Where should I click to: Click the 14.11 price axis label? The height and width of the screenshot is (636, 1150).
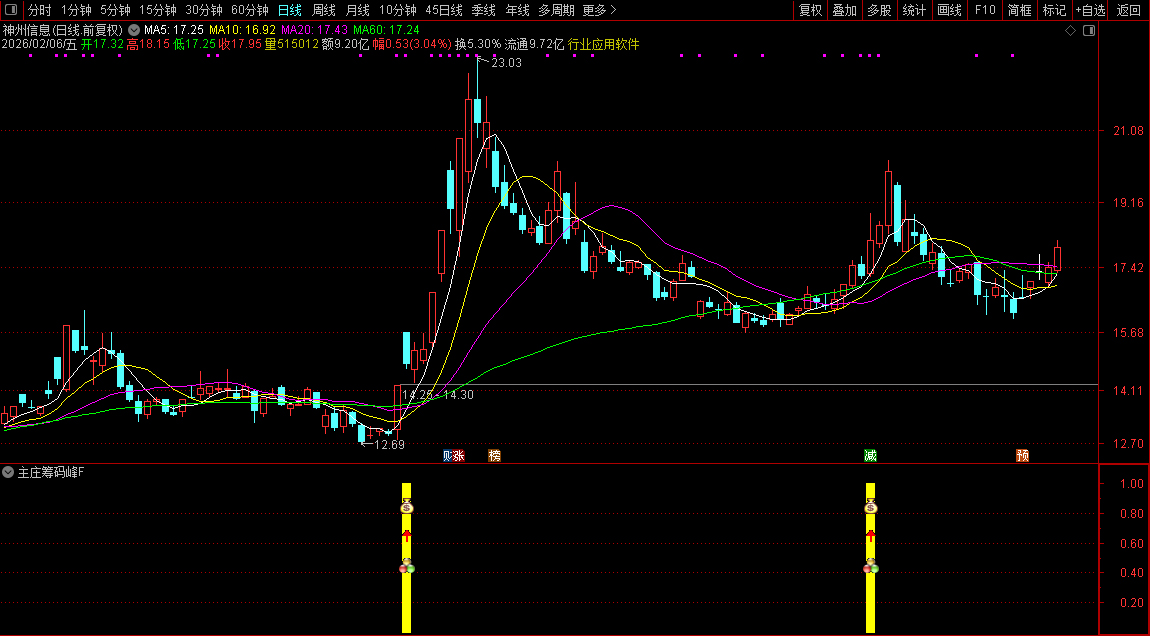(x=1128, y=391)
